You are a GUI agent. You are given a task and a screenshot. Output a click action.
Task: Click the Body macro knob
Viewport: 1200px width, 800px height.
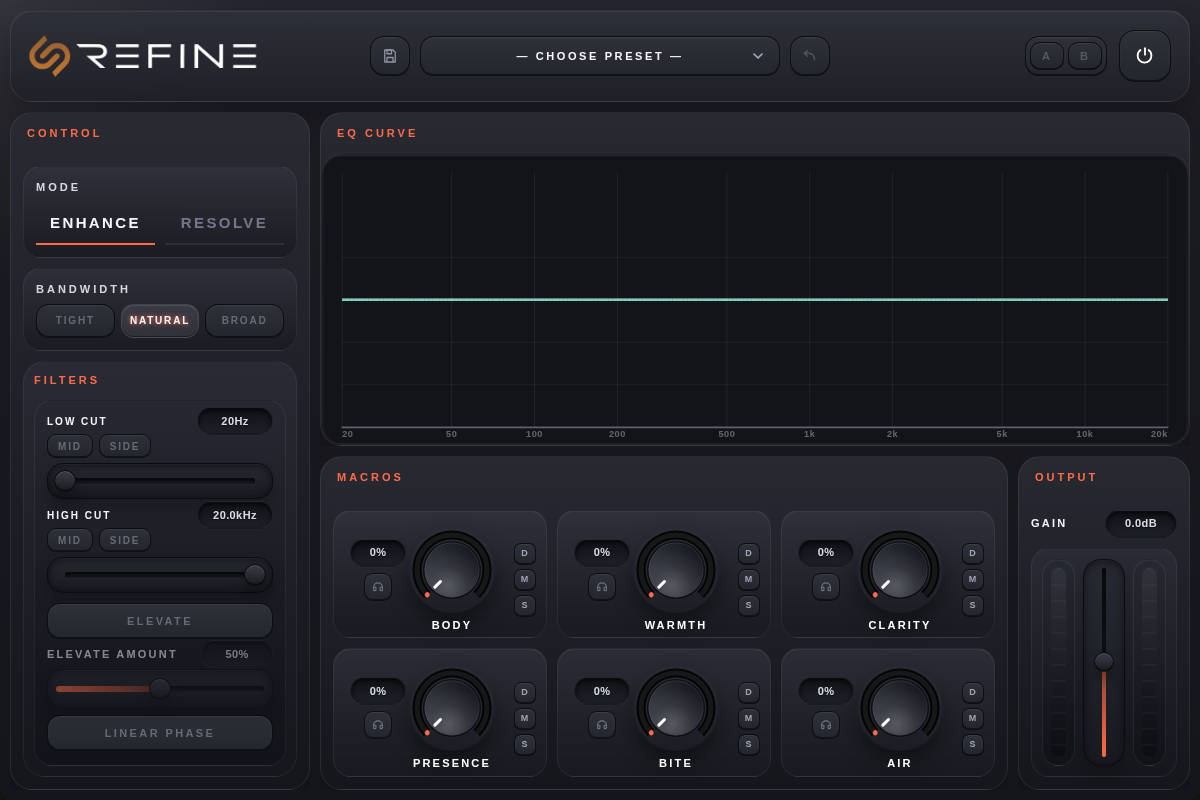(x=453, y=570)
